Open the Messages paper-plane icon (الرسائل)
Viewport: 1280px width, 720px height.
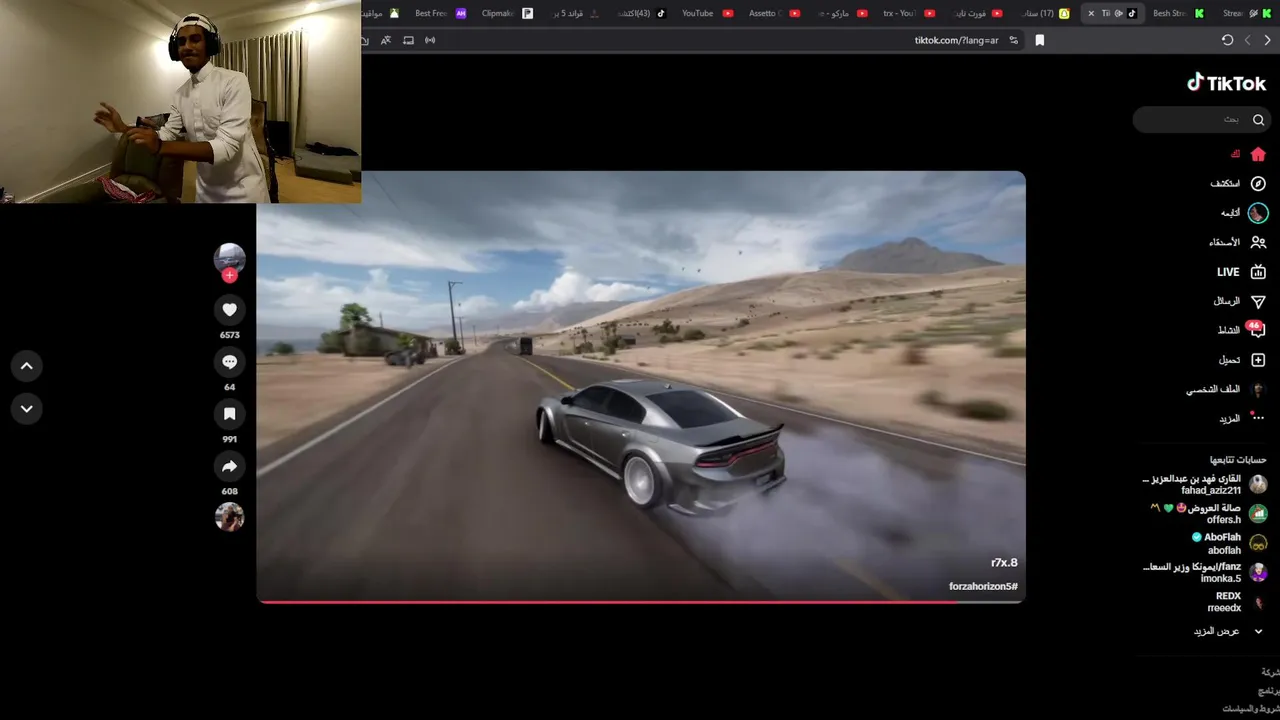tap(1258, 301)
